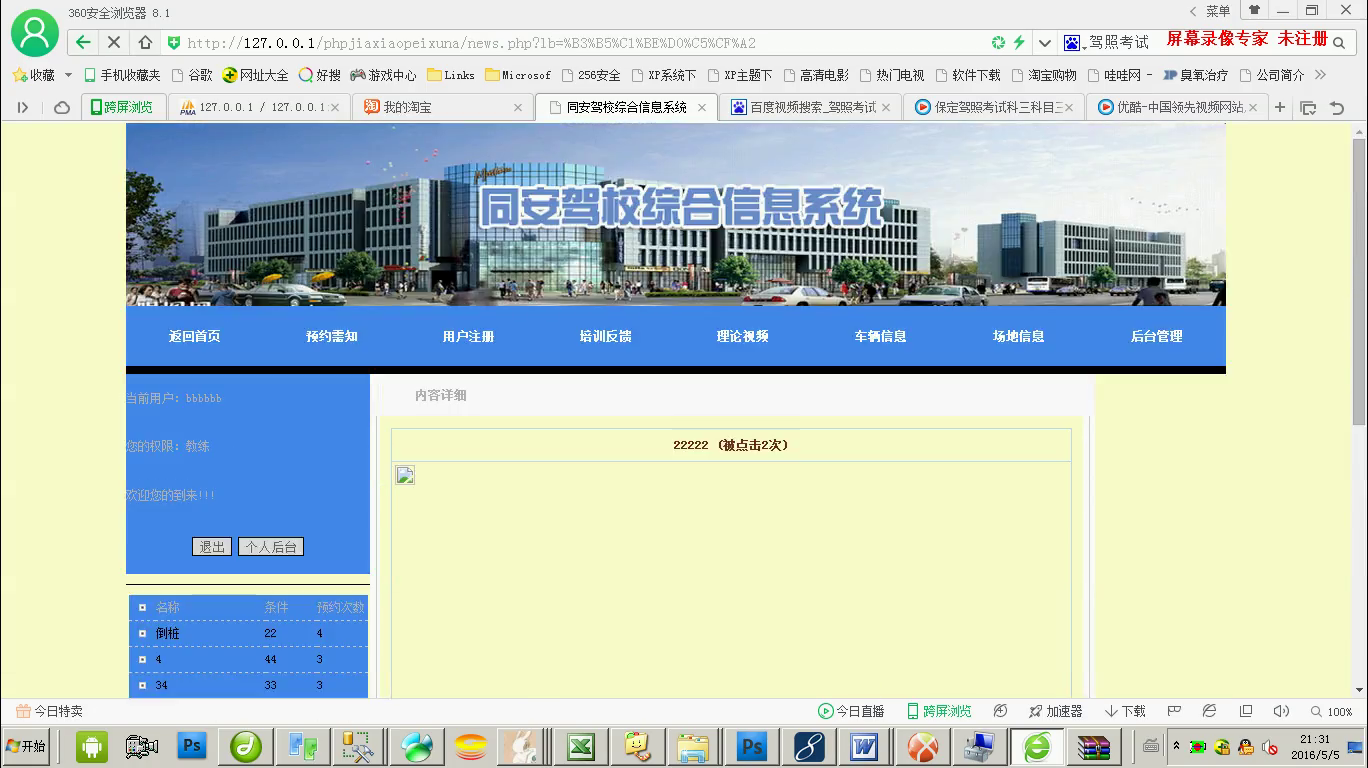Viewport: 1368px width, 768px height.
Task: Select 用户注册 in the navigation bar
Action: coord(468,336)
